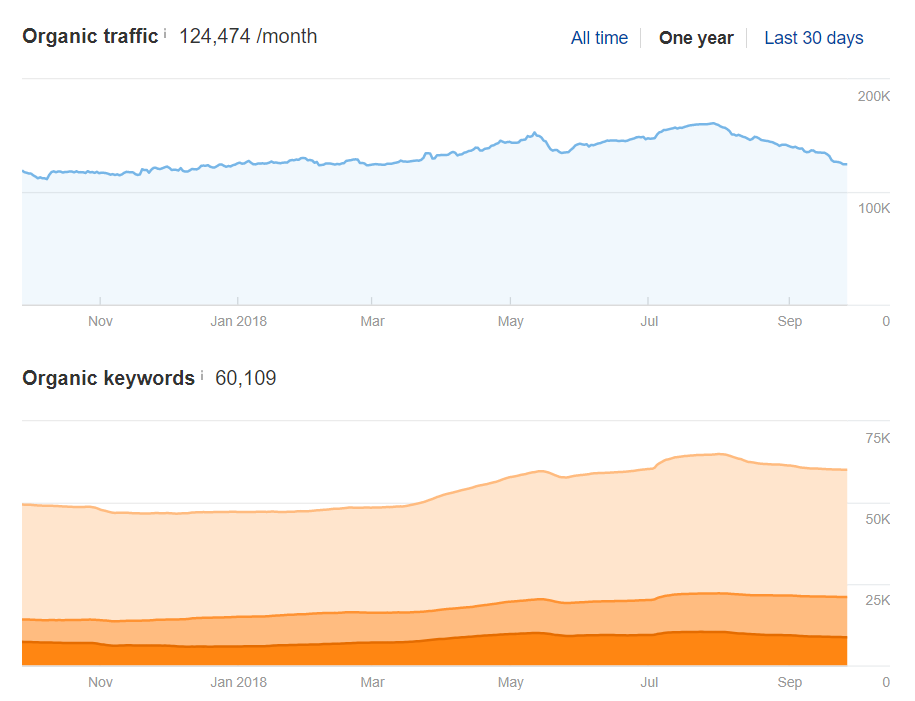Click the 124,474 /month value
This screenshot has width=915, height=701.
tap(248, 36)
